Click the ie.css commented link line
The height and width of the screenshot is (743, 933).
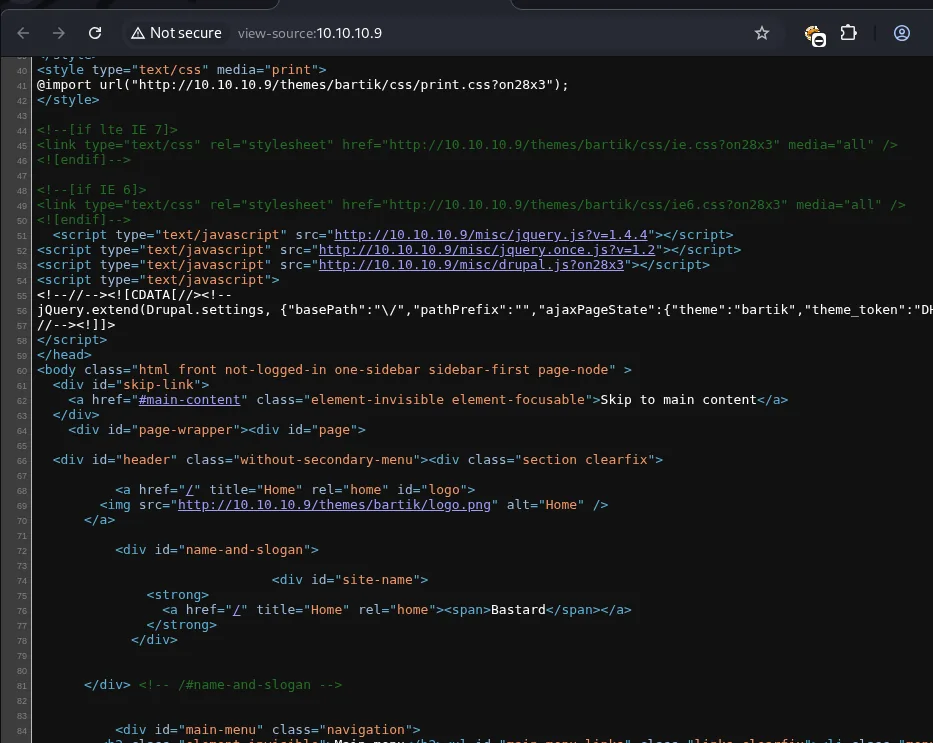467,145
